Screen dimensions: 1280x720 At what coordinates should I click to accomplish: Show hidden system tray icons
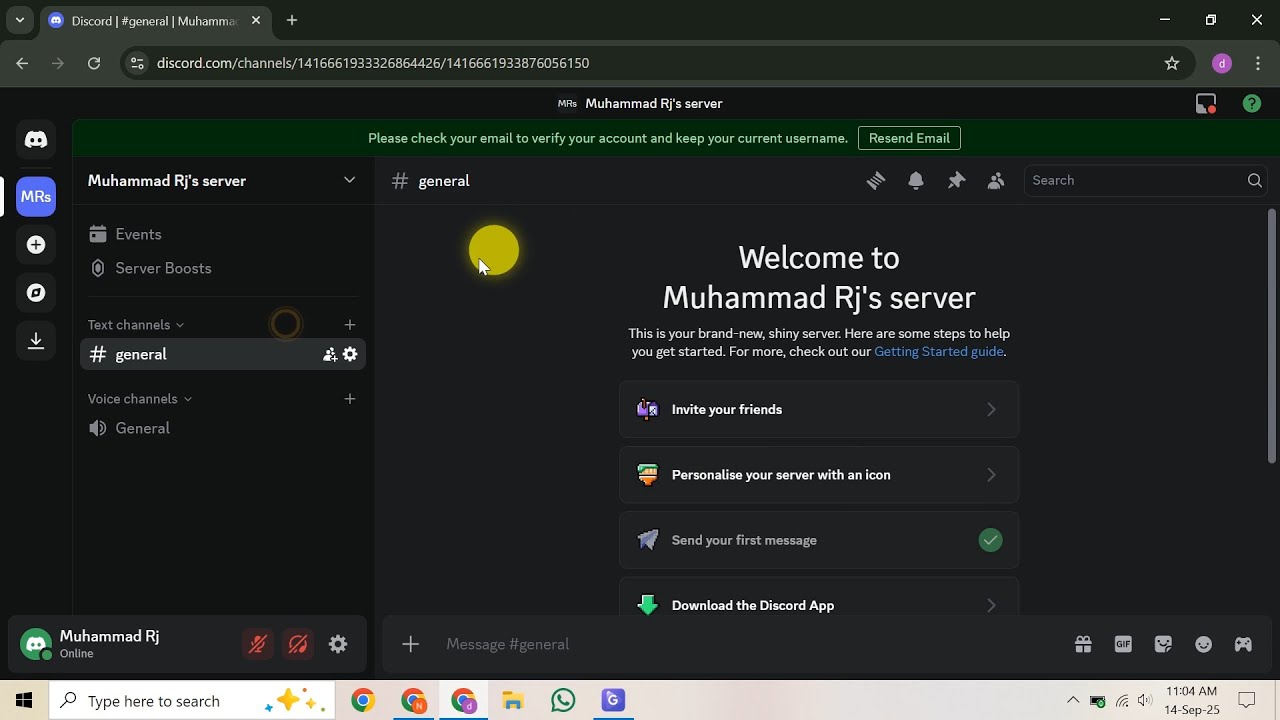[1073, 701]
